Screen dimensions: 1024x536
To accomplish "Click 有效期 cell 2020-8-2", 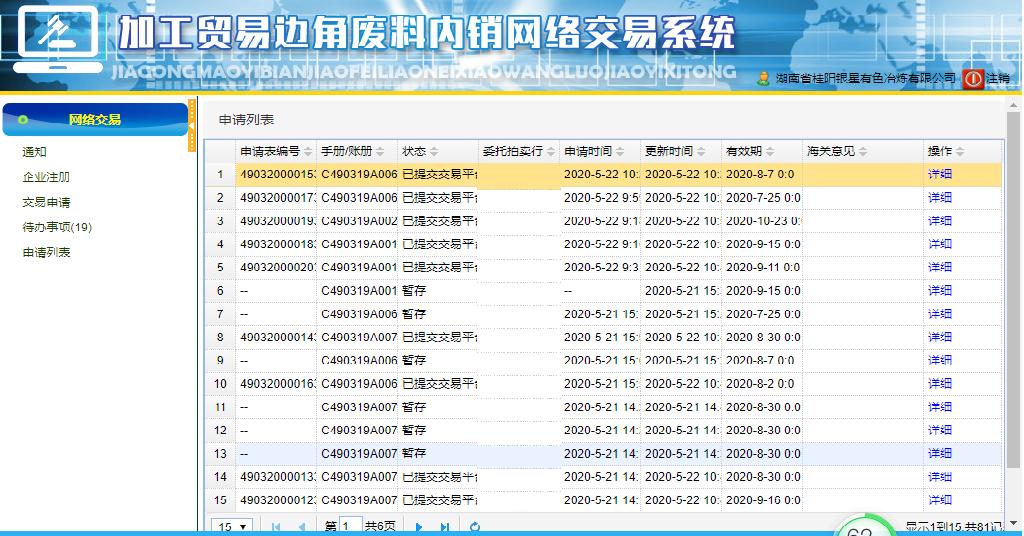I will pyautogui.click(x=762, y=383).
